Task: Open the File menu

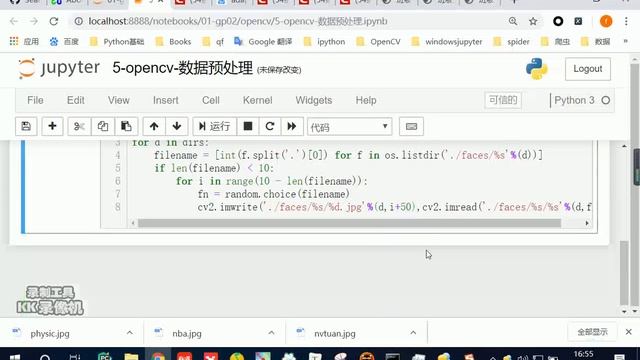Action: pos(35,100)
